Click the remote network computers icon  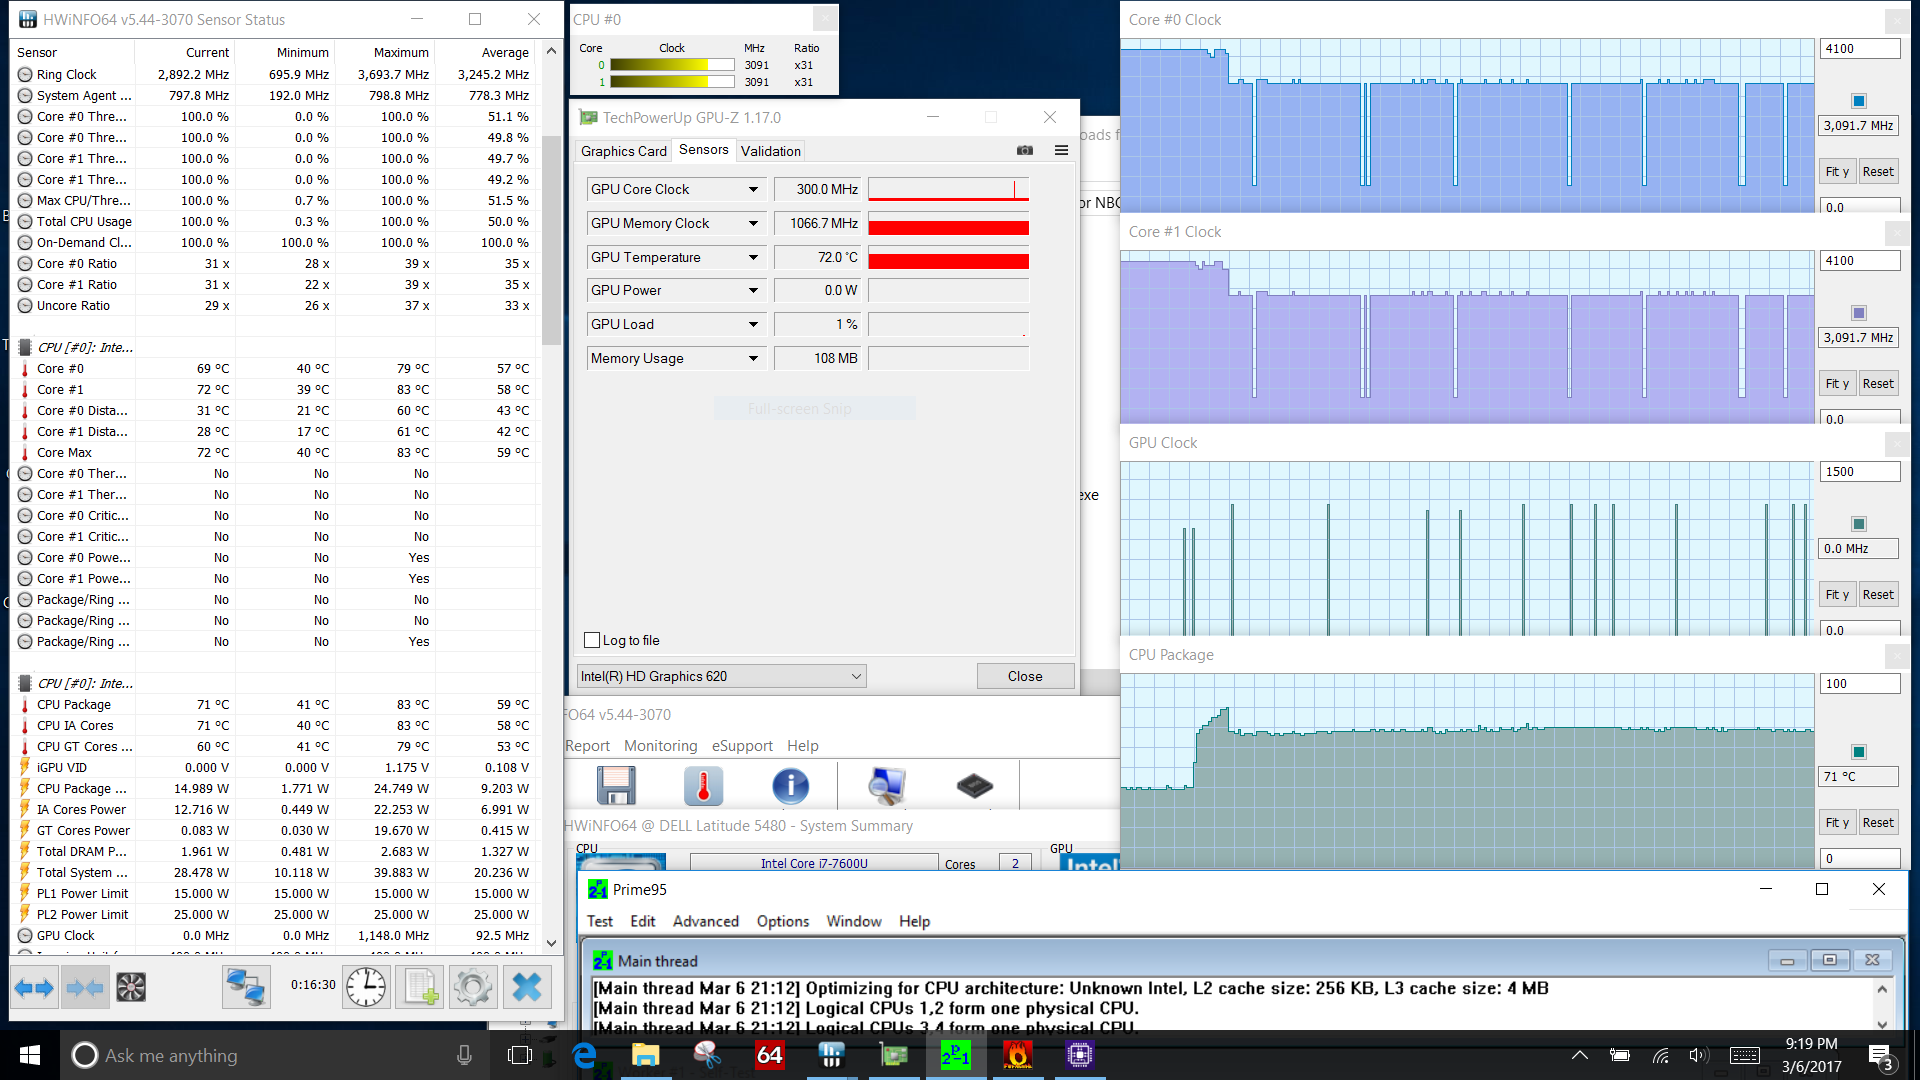point(245,987)
